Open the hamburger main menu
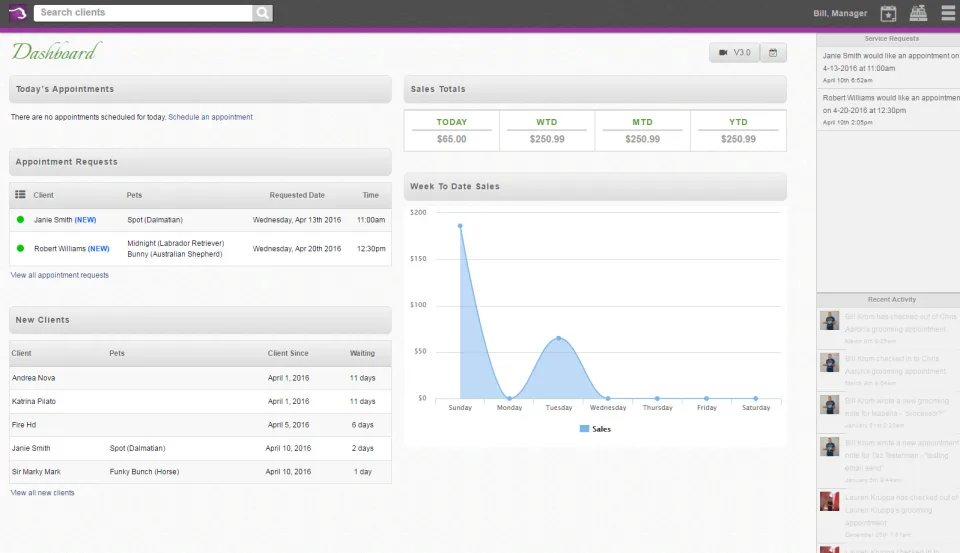 (948, 13)
